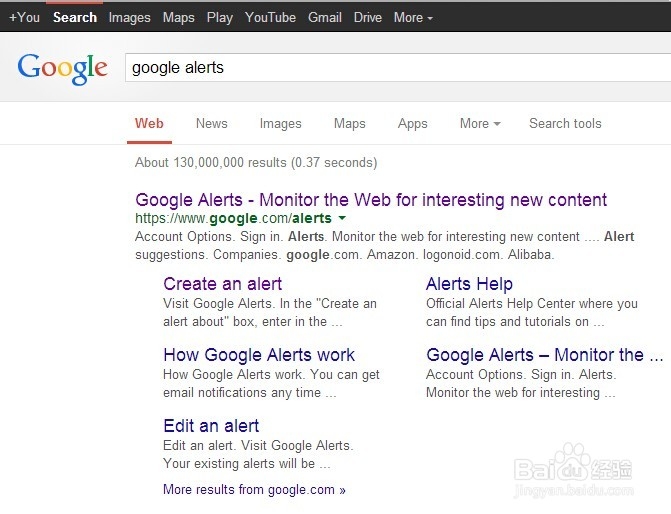Screen dimensions: 671x514
Task: Open the More dropdown in top bar
Action: (413, 18)
